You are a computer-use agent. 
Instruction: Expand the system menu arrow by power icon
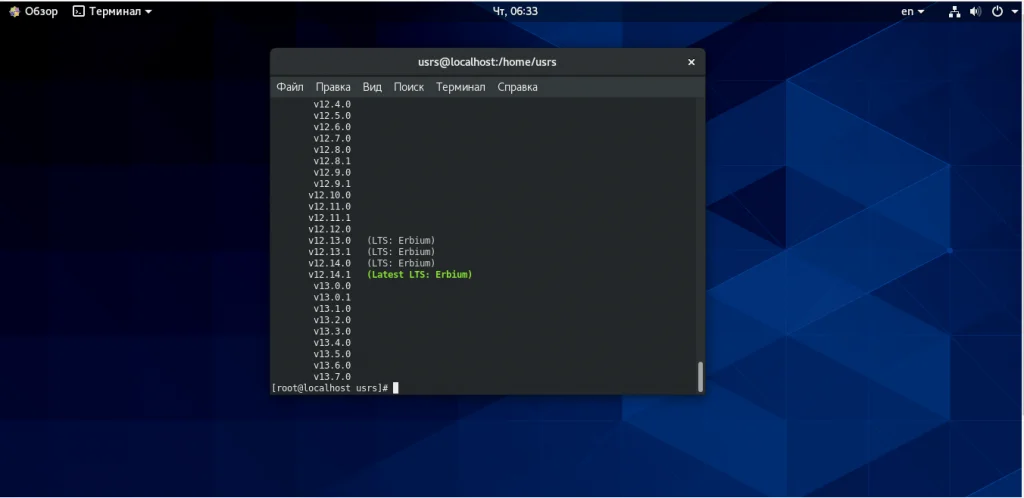click(x=1015, y=12)
